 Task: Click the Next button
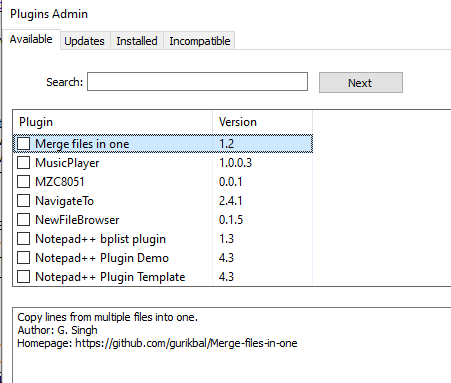click(x=361, y=83)
